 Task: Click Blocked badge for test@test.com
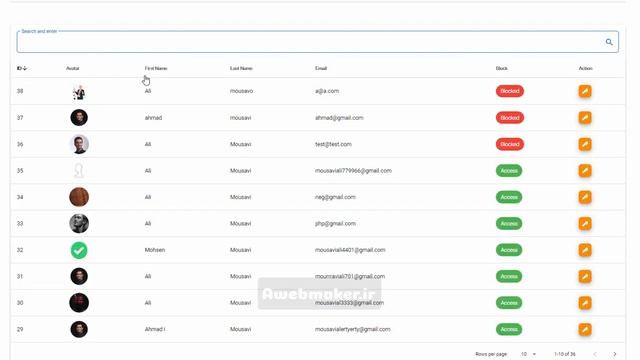click(510, 144)
